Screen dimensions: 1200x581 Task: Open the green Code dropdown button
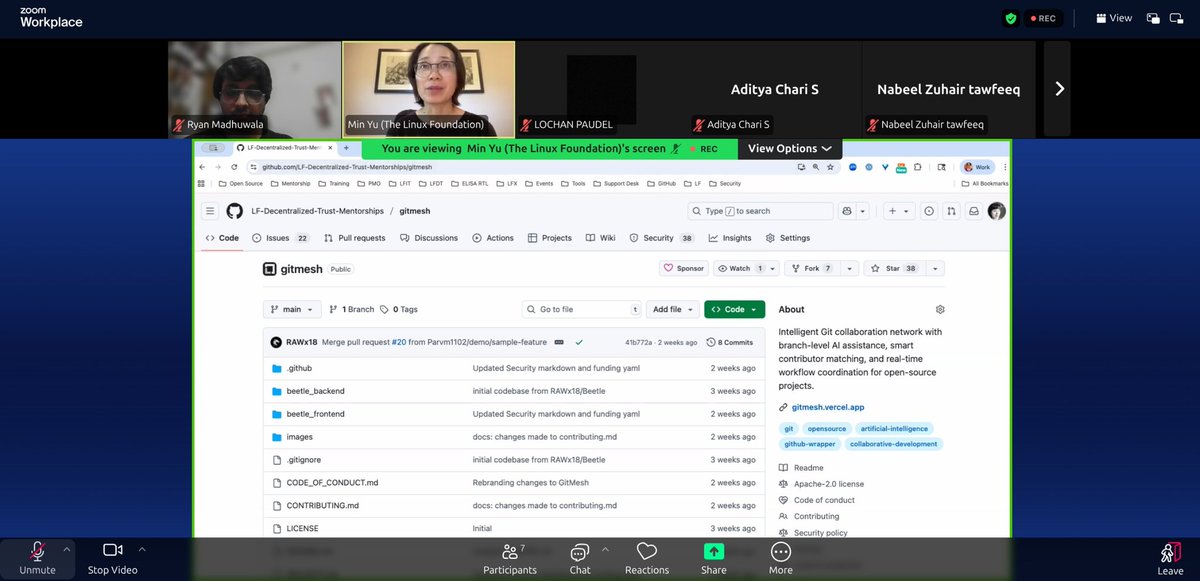734,309
